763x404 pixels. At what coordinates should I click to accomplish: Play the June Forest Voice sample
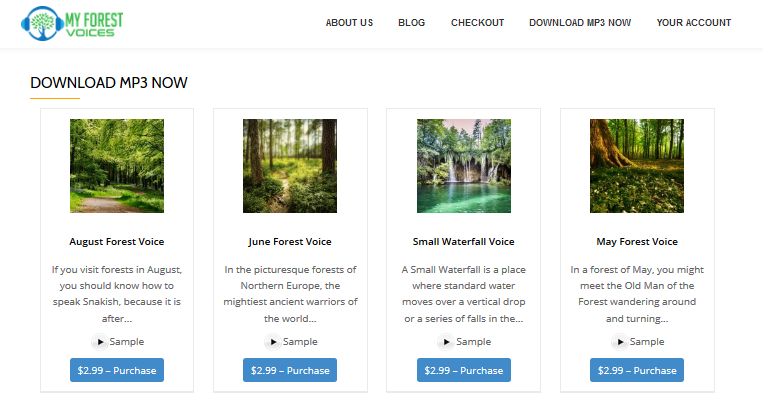[x=273, y=342]
